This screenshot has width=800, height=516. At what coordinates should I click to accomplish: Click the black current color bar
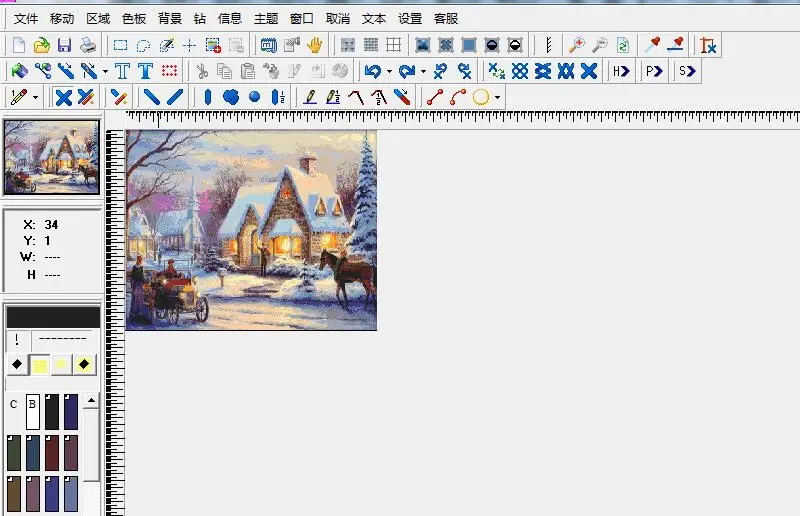53,317
